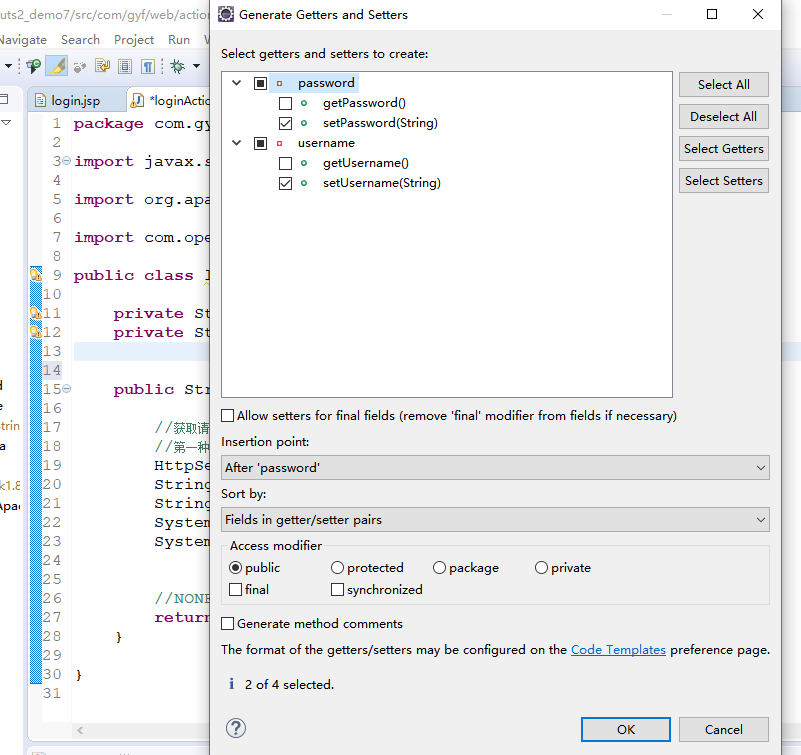Check the getUsername() checkbox
The image size is (801, 755).
coord(286,163)
